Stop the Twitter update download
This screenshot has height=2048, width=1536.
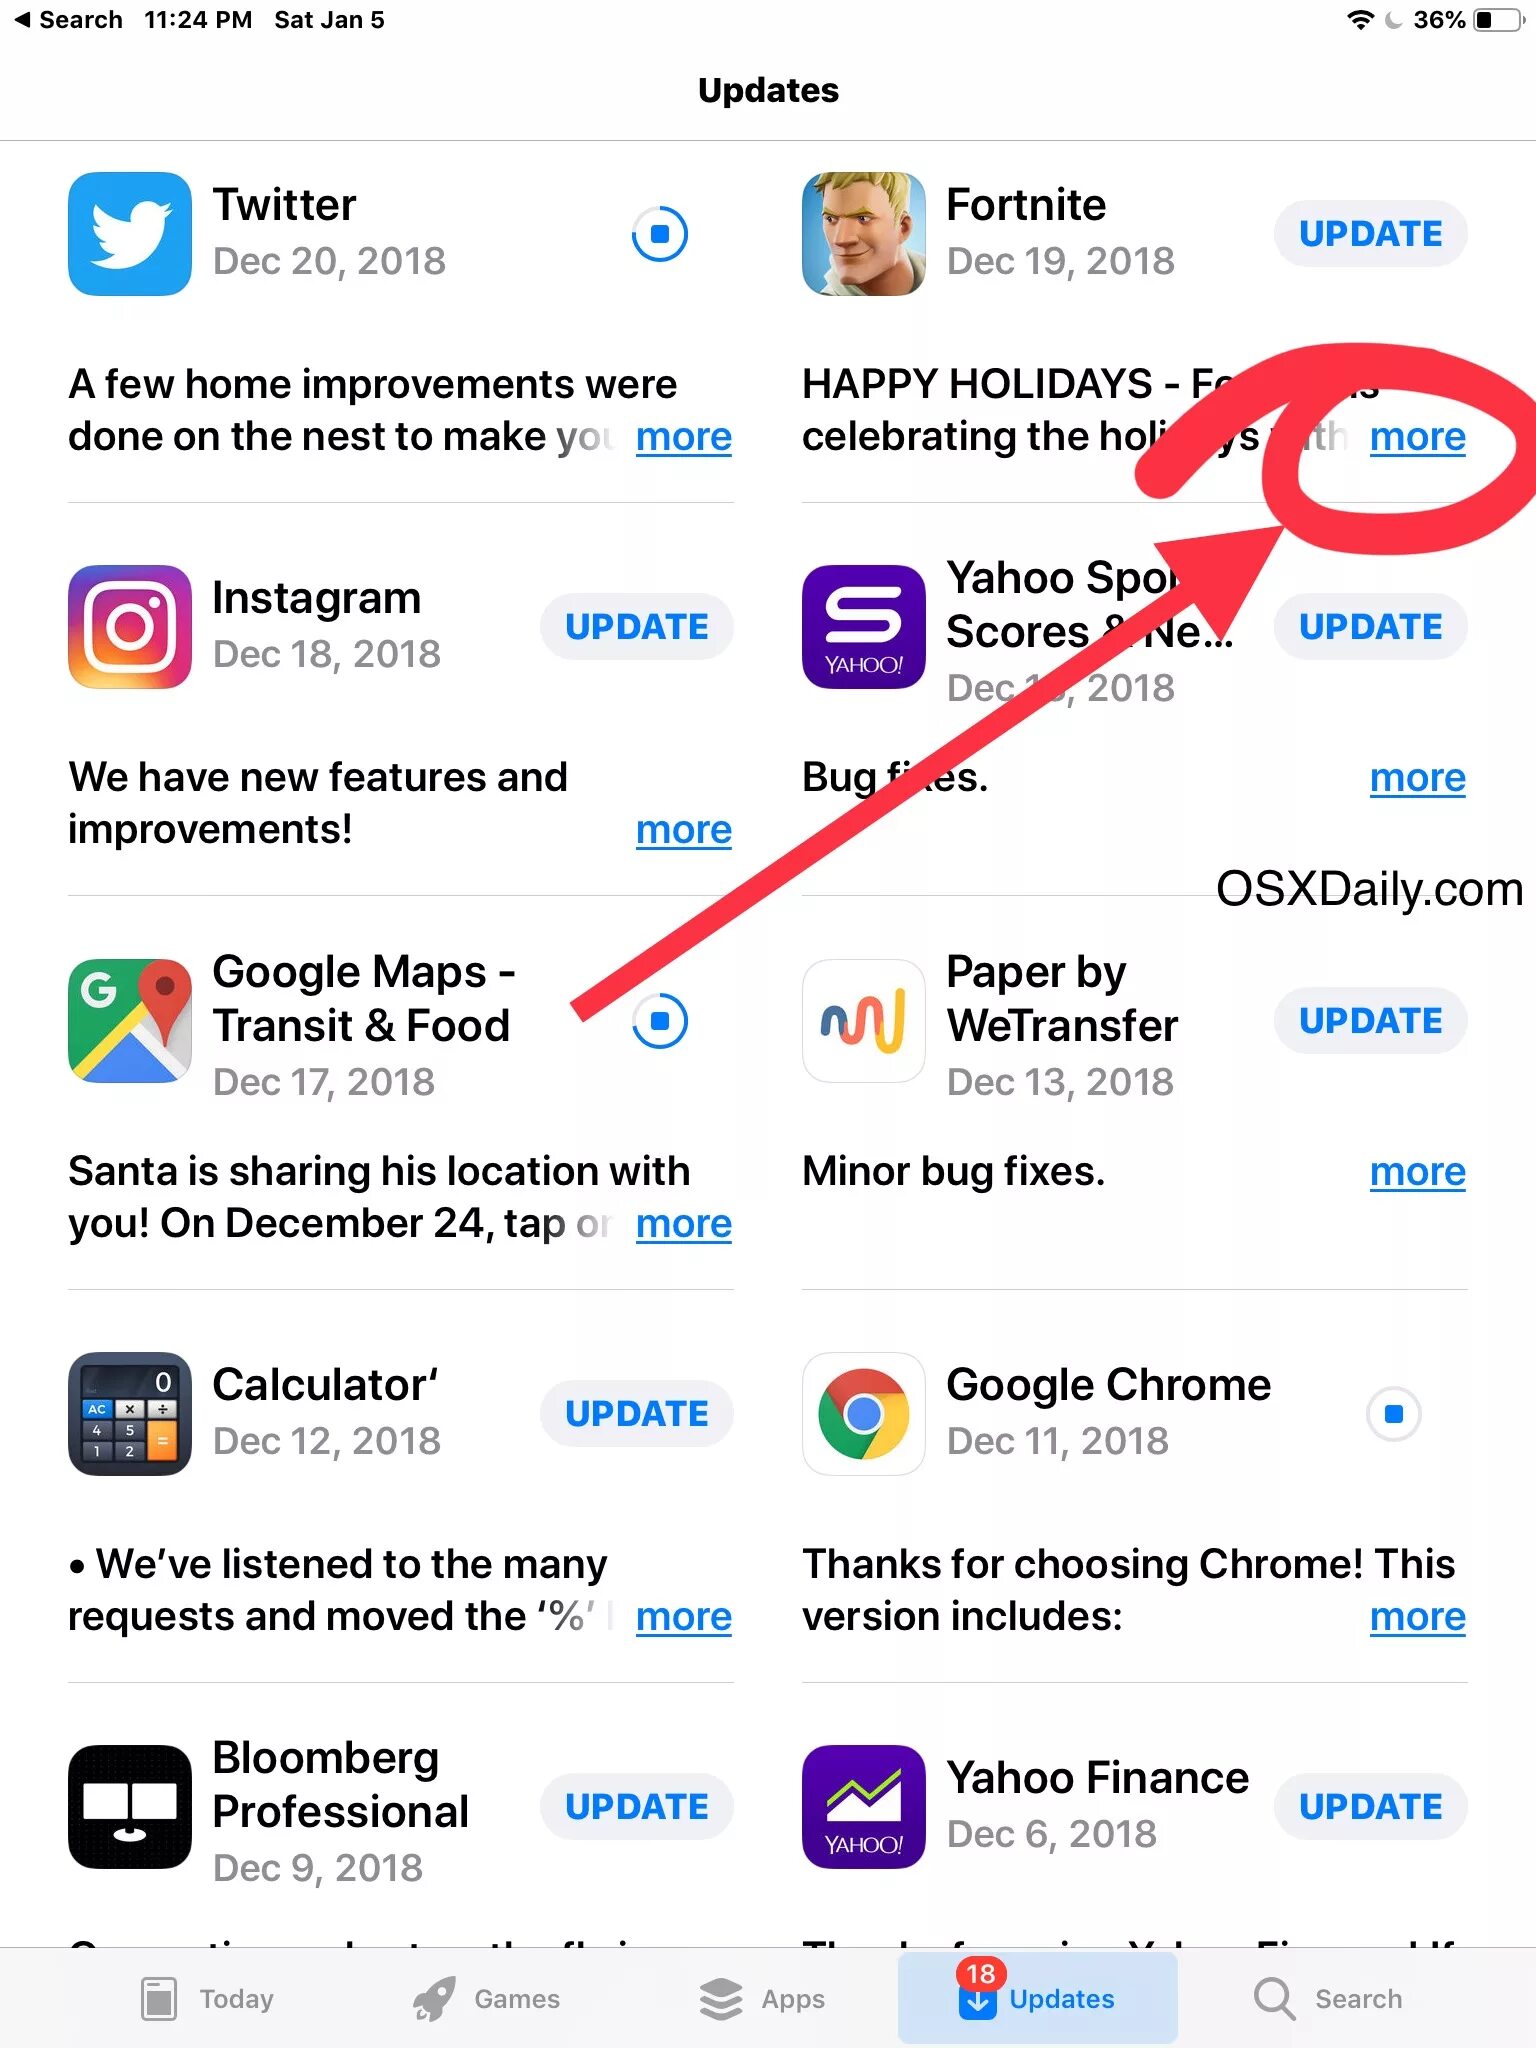pyautogui.click(x=660, y=234)
